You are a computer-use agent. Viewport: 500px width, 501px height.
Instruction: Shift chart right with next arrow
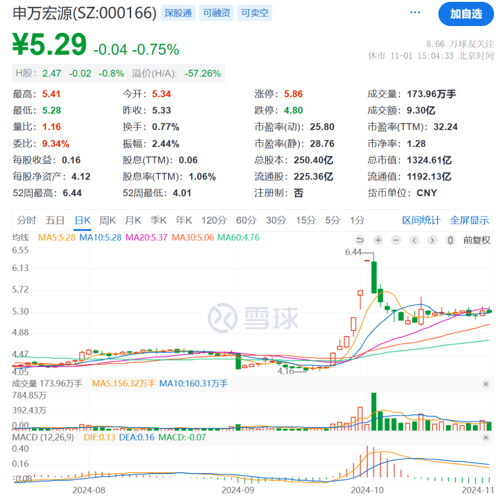click(432, 240)
